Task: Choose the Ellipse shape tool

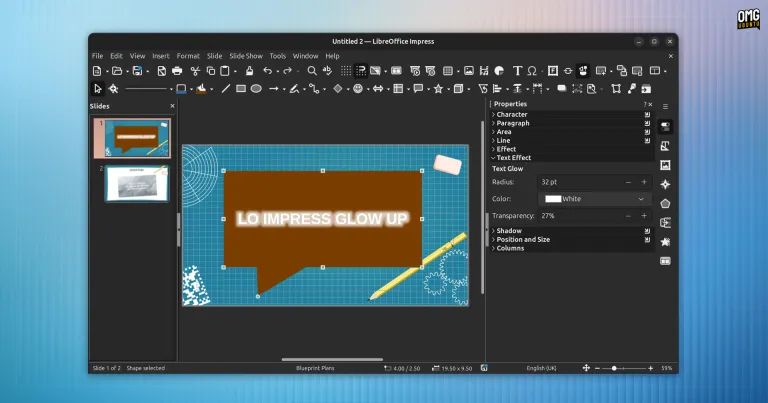Action: (x=256, y=89)
